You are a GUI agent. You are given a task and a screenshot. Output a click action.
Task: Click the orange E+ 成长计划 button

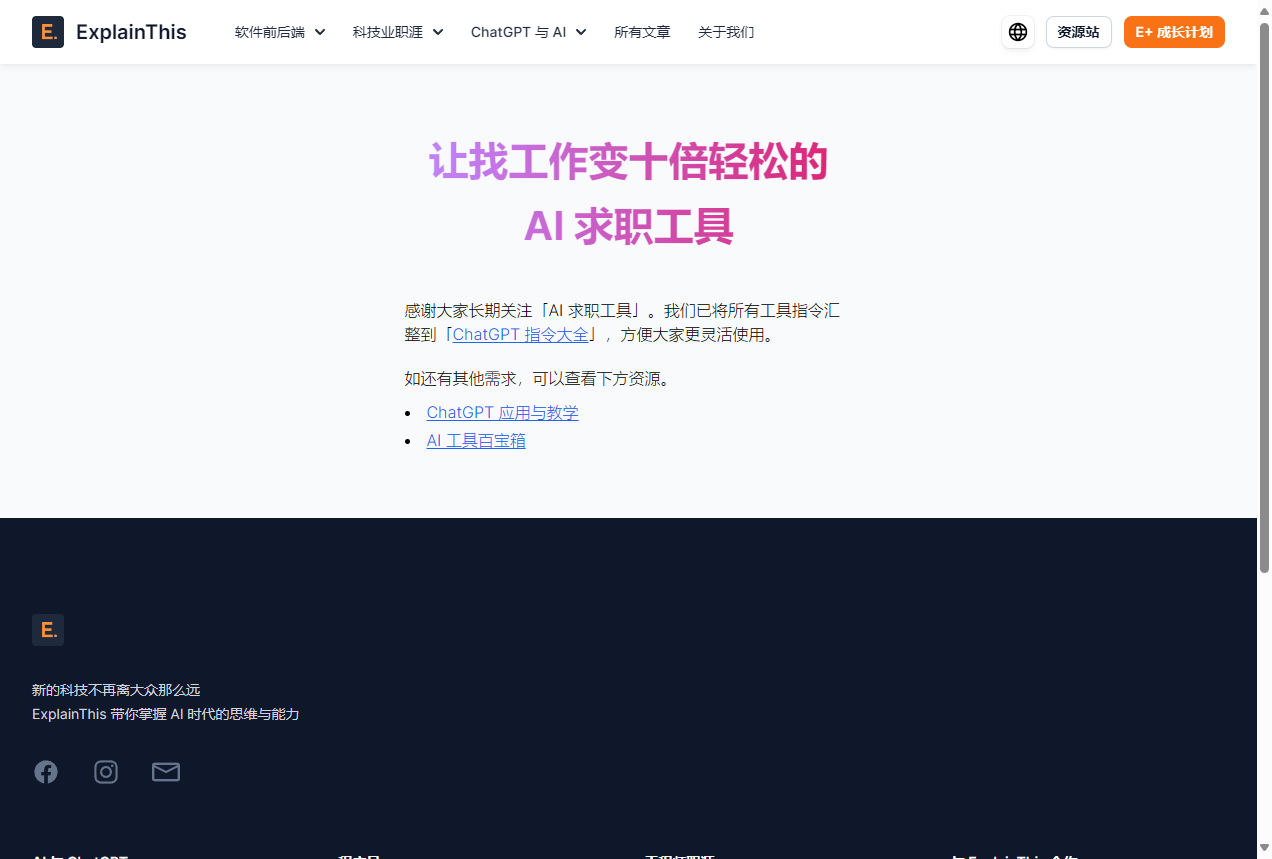[1174, 32]
